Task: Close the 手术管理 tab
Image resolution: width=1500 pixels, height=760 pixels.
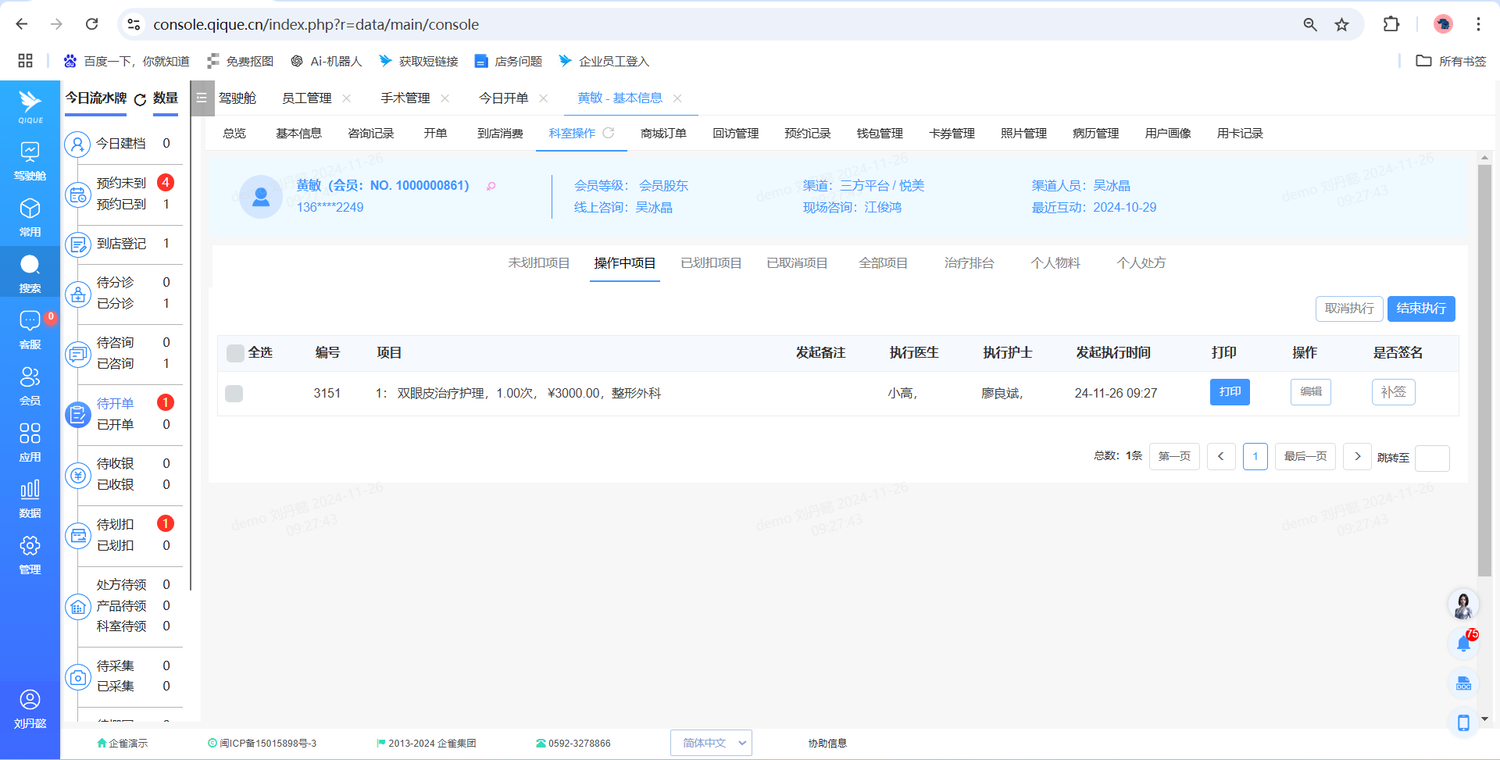Action: click(445, 98)
